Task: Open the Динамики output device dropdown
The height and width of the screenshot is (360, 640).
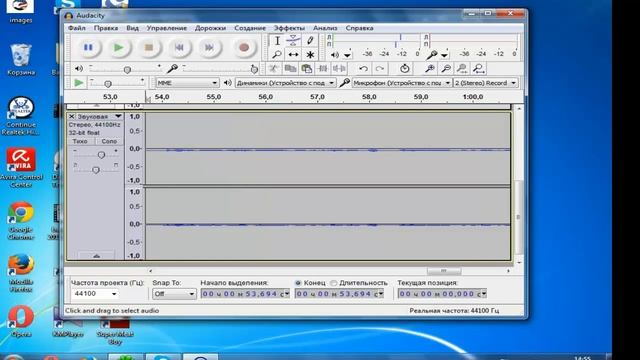Action: coord(285,83)
